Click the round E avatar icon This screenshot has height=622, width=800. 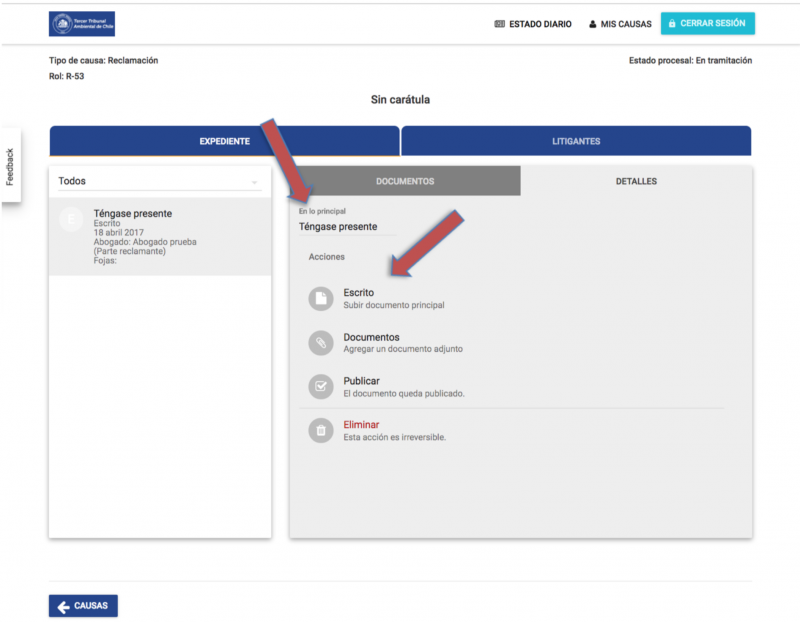[71, 220]
